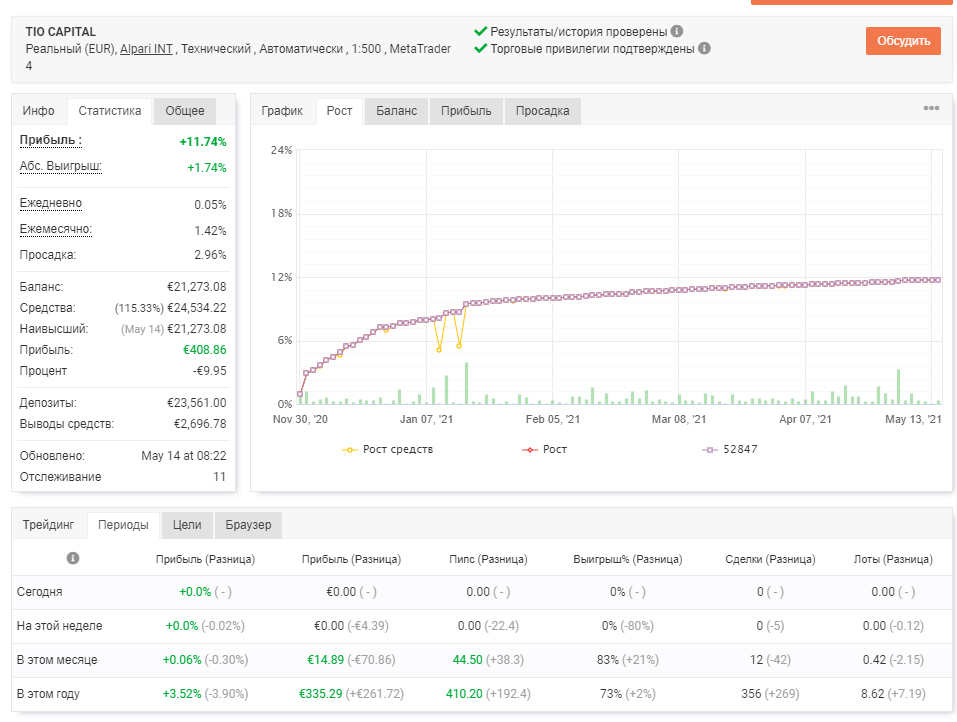This screenshot has height=722, width=957.
Task: Switch to the 'Инфо' tab
Action: pos(38,111)
